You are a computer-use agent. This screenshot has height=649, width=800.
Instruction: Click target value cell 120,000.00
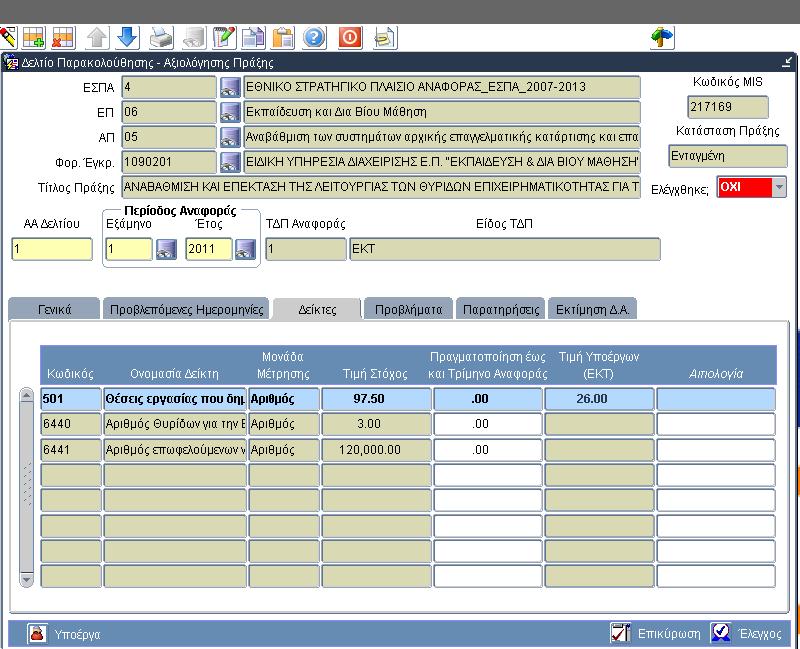tap(377, 450)
